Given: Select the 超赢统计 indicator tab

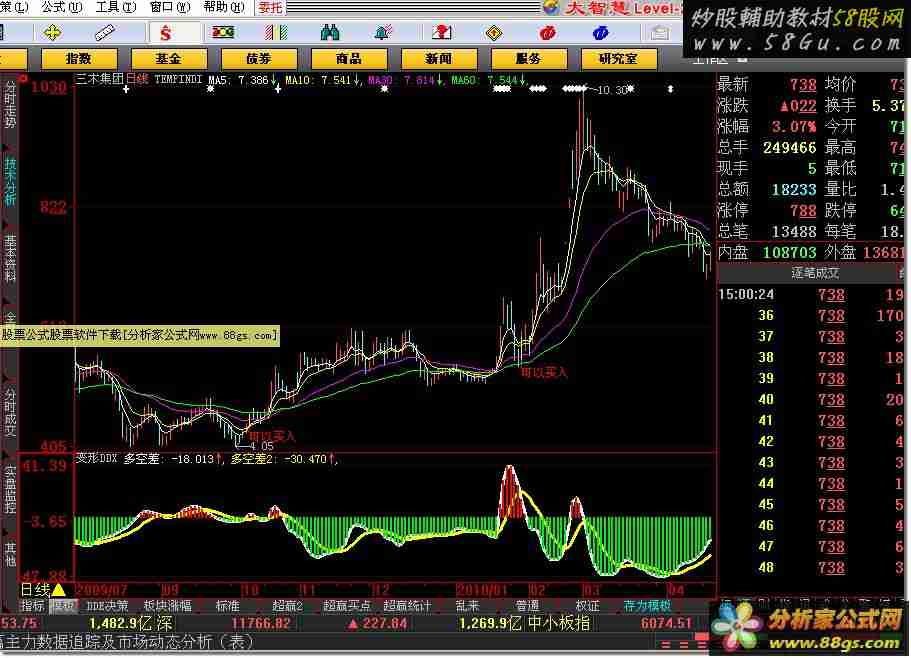Looking at the screenshot, I should pos(407,606).
